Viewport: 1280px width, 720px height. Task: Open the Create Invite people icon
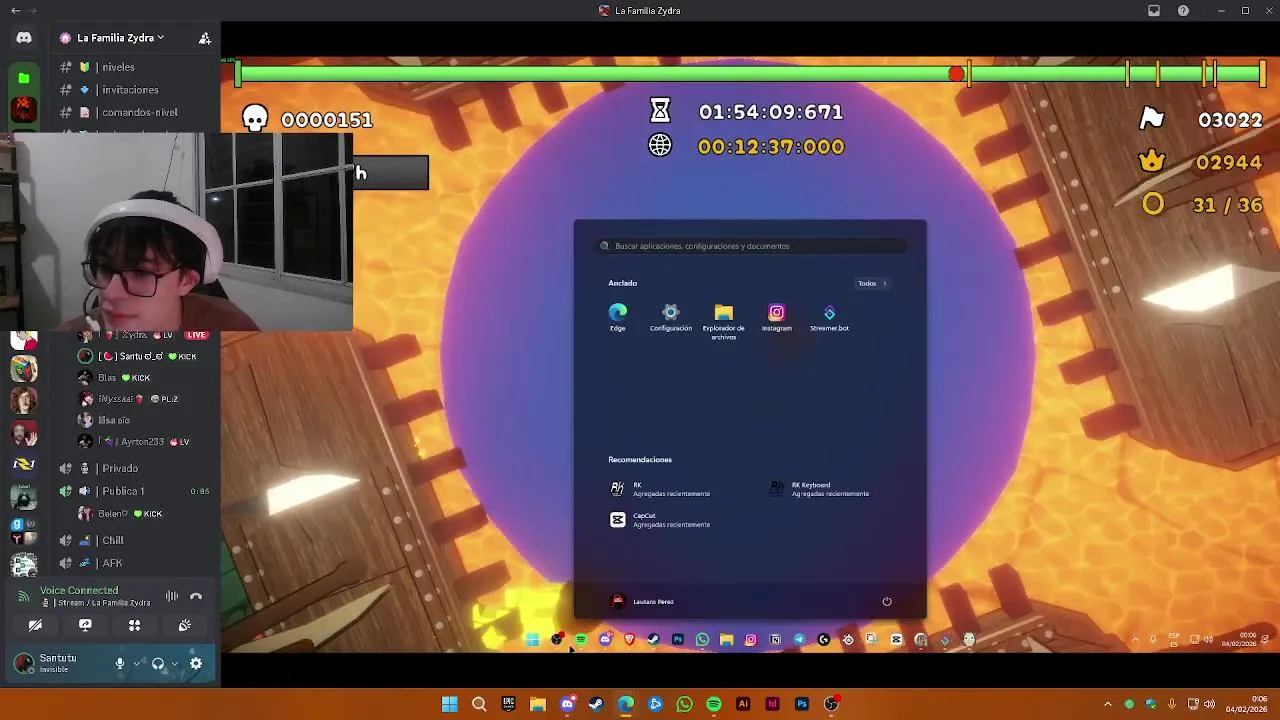(x=204, y=38)
